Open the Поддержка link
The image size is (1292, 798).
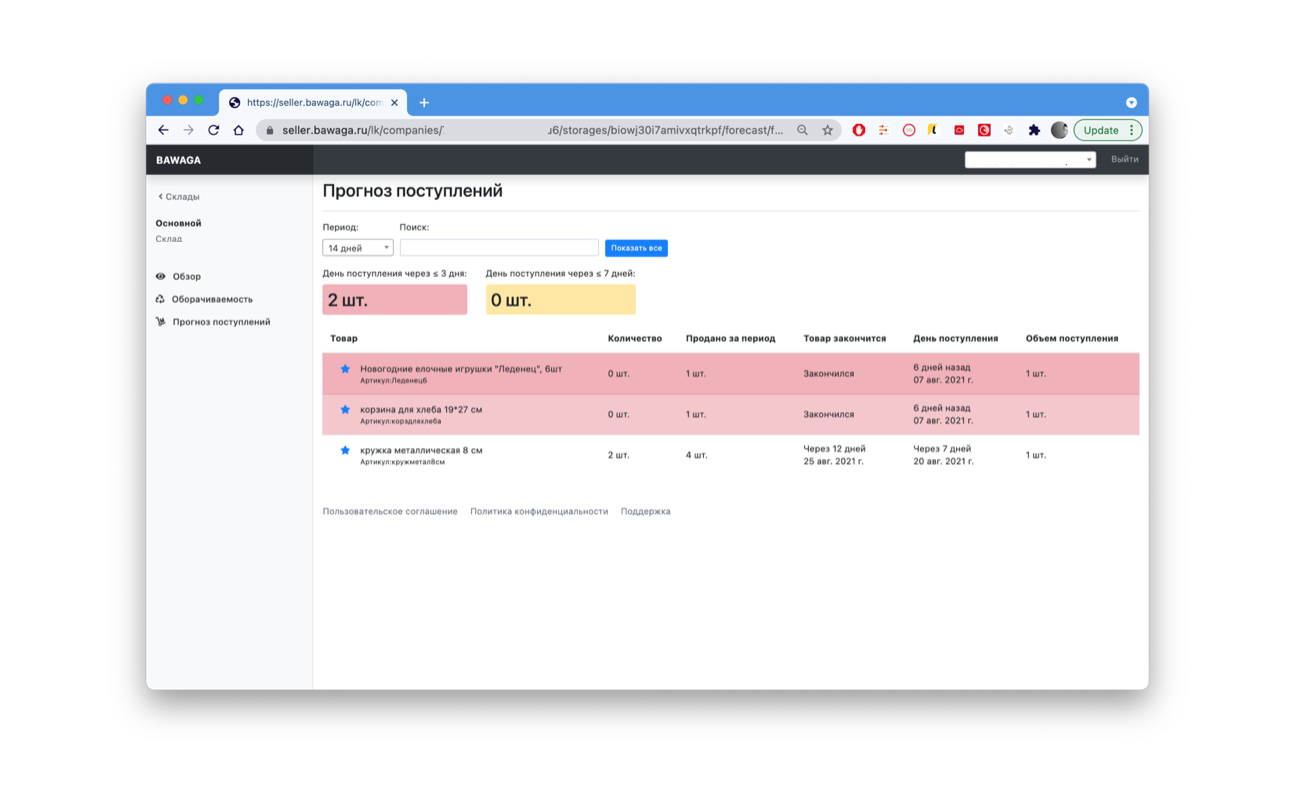(x=645, y=512)
